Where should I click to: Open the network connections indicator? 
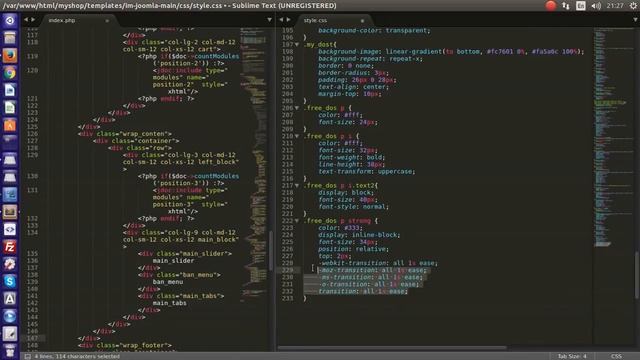point(566,5)
